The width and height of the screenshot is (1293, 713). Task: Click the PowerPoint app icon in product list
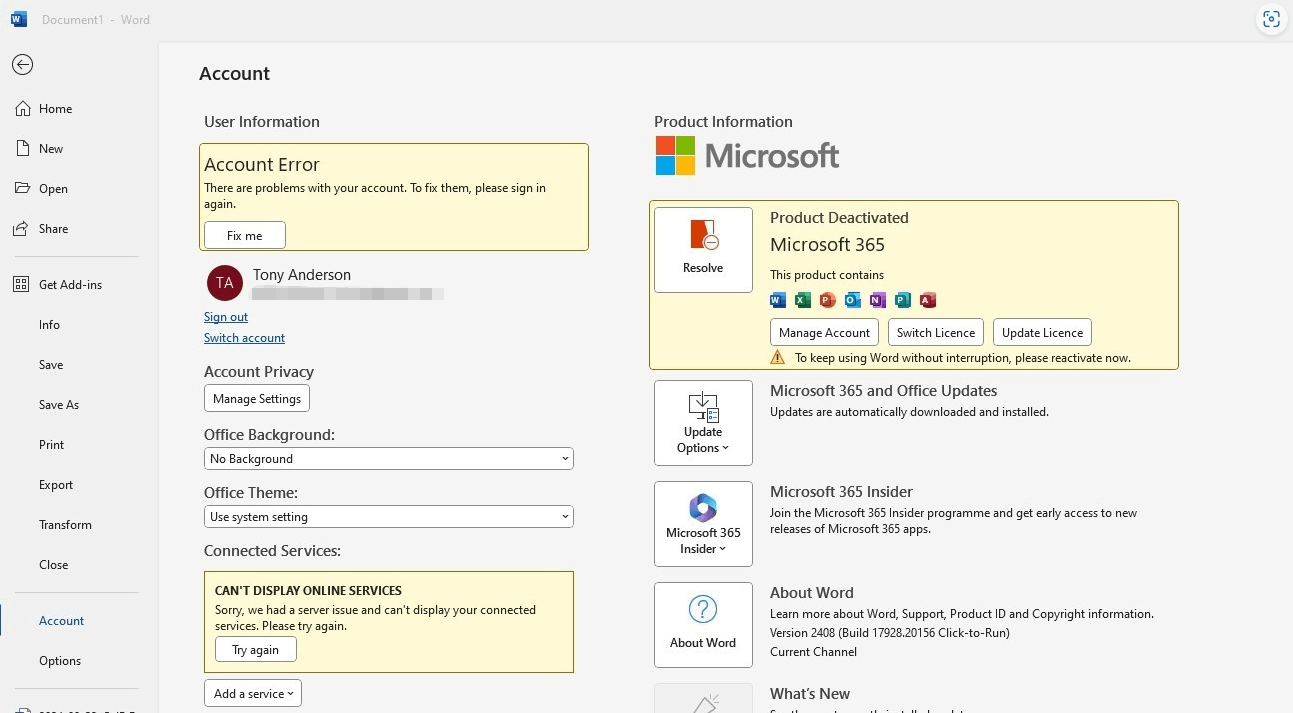pos(827,300)
